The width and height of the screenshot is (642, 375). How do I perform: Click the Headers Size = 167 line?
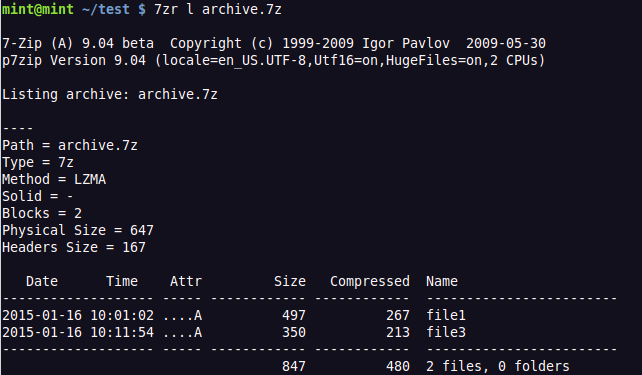[74, 247]
